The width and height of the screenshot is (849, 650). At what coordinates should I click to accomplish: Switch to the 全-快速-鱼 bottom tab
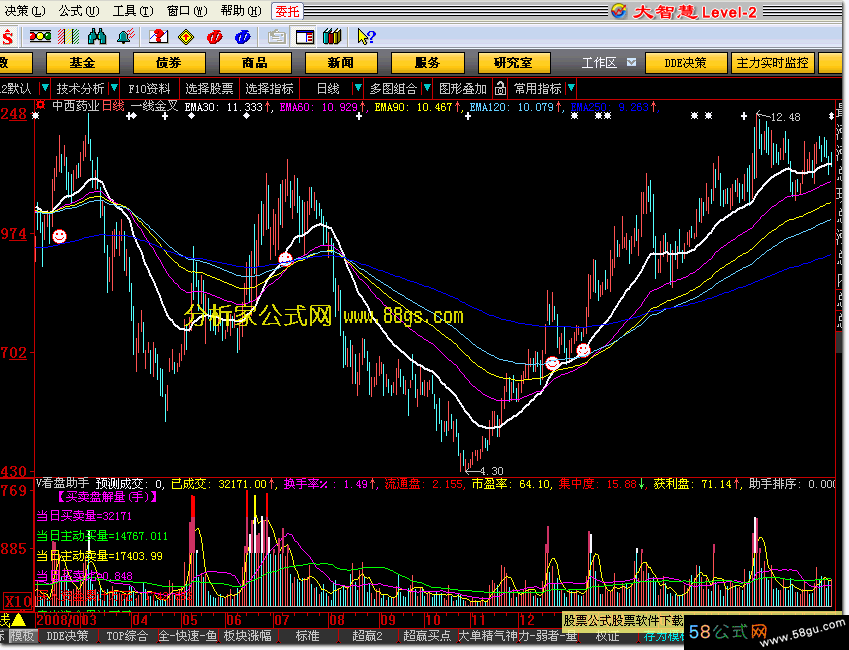point(187,636)
